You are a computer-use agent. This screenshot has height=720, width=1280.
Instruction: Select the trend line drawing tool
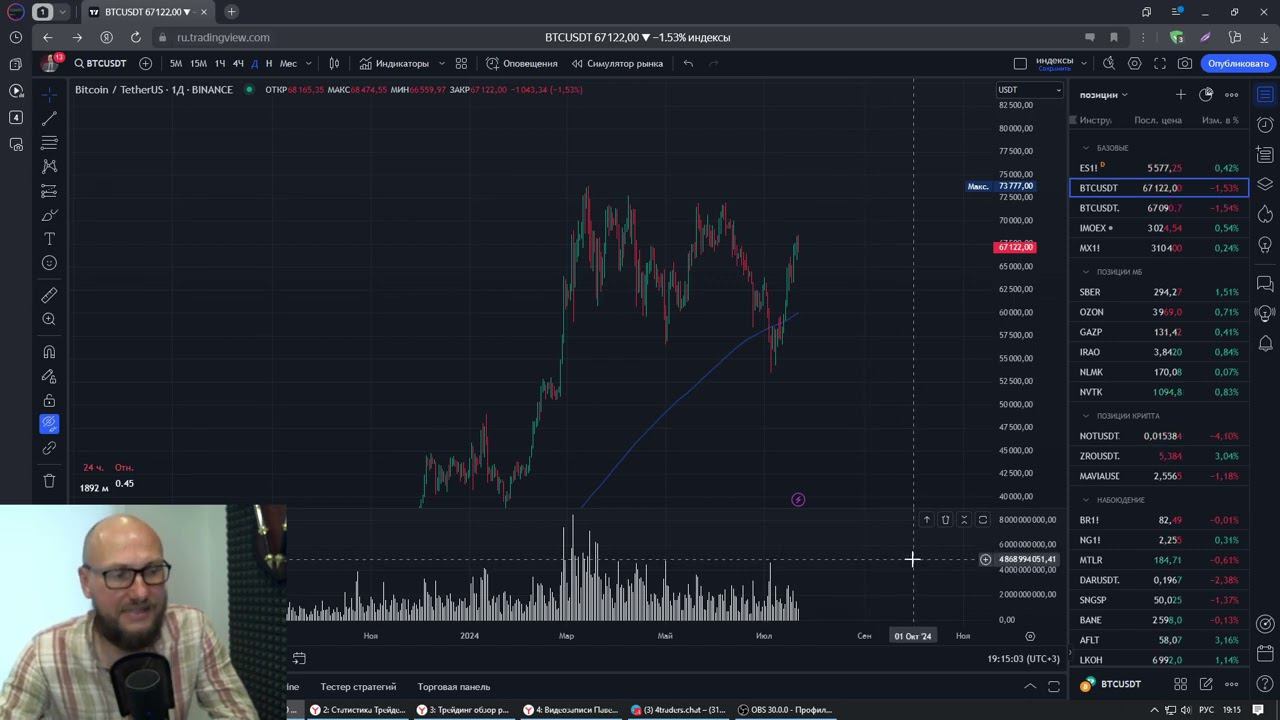point(49,118)
